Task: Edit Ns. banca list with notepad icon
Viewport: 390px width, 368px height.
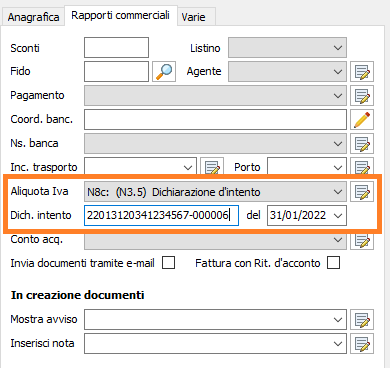Action: point(362,143)
